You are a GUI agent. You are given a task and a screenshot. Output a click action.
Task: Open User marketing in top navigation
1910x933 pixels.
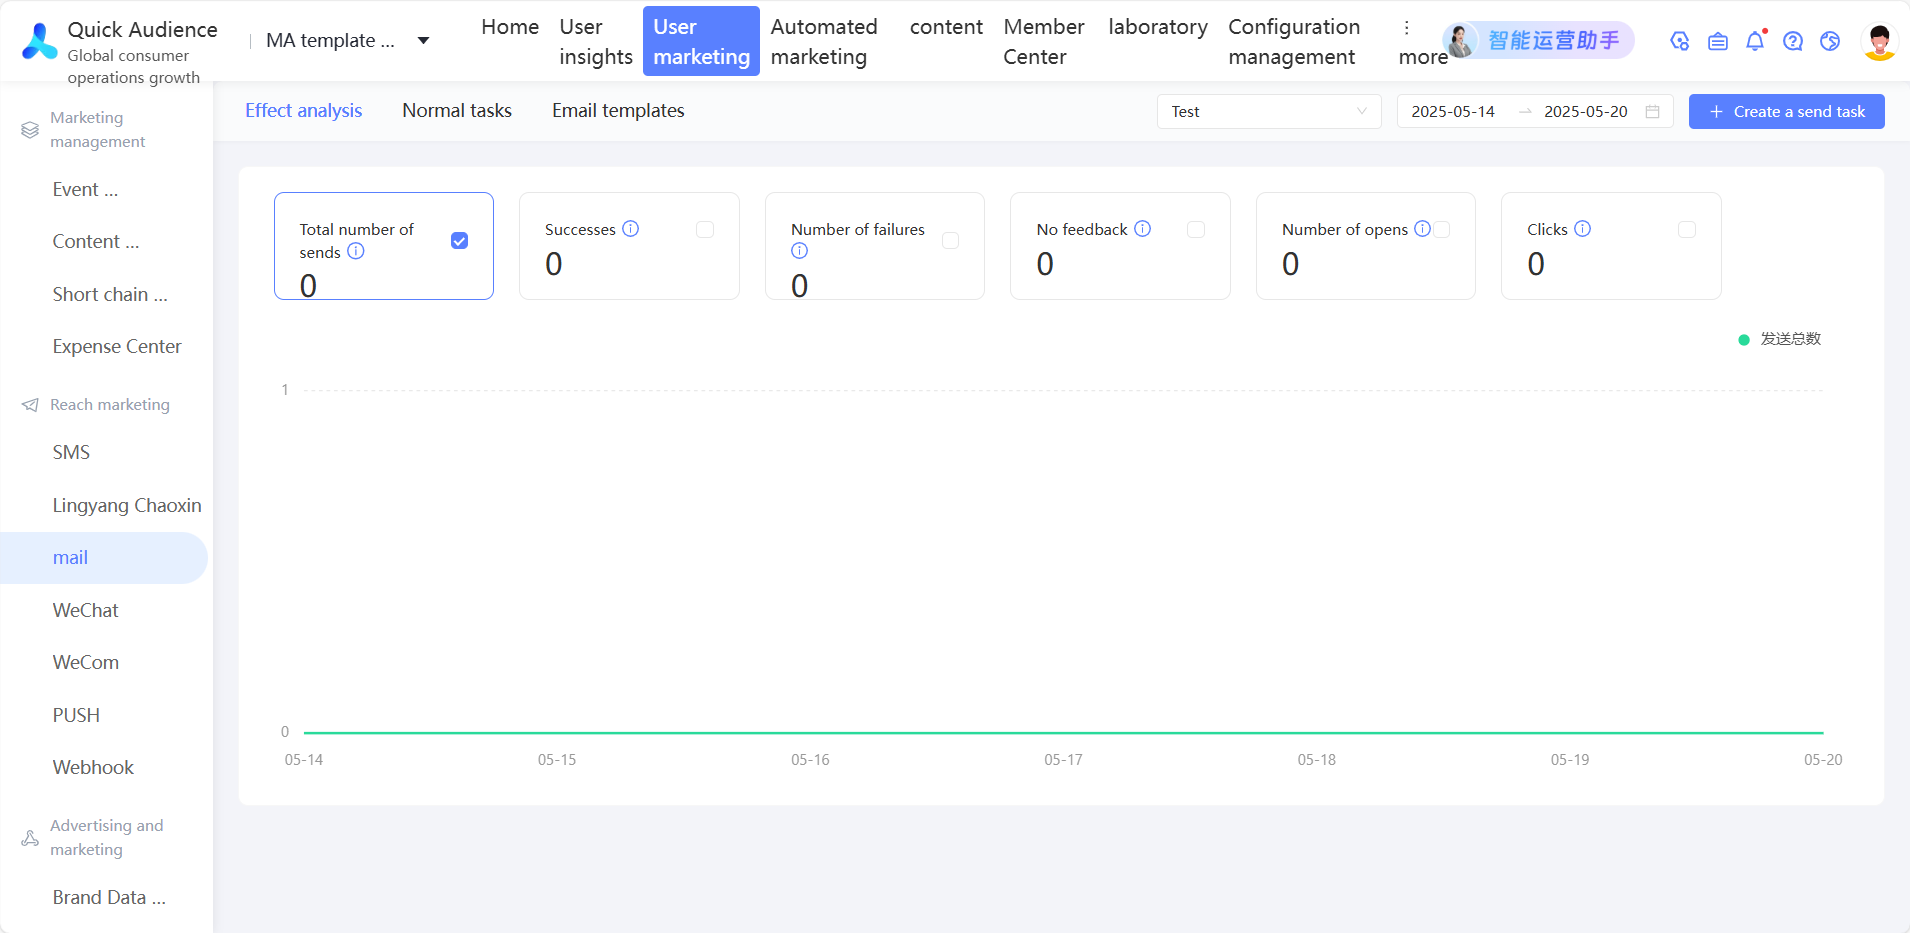[x=701, y=41]
